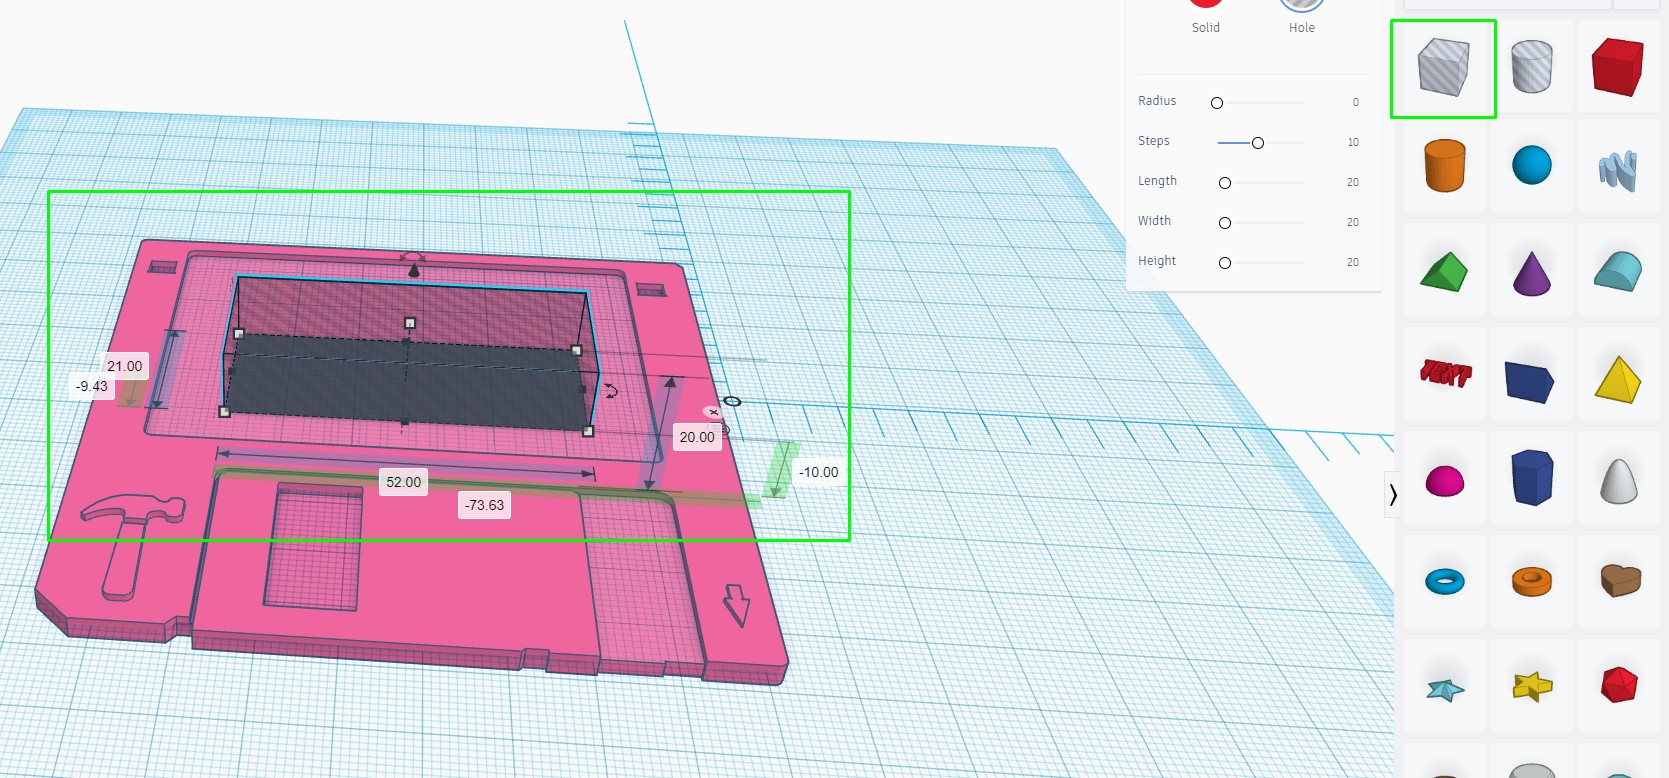
Task: Click the rotation arrow right of the hole box
Action: click(x=610, y=390)
